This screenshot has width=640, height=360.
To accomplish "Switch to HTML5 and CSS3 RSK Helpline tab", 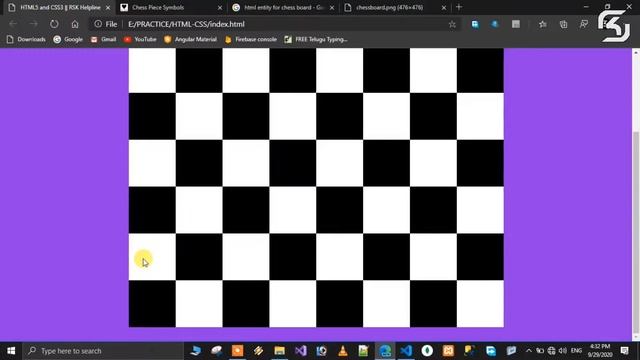I will (x=60, y=7).
